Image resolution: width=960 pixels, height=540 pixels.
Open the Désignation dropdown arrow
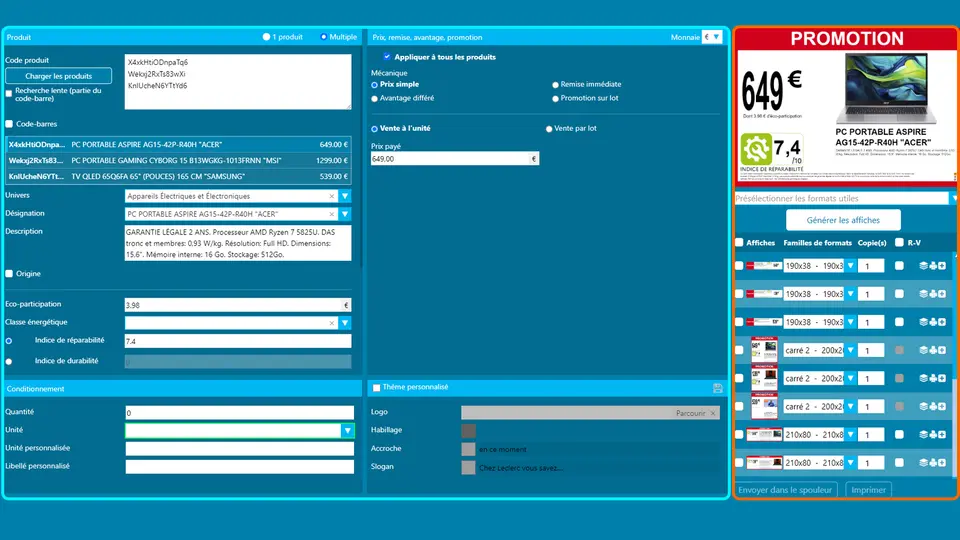pos(345,214)
